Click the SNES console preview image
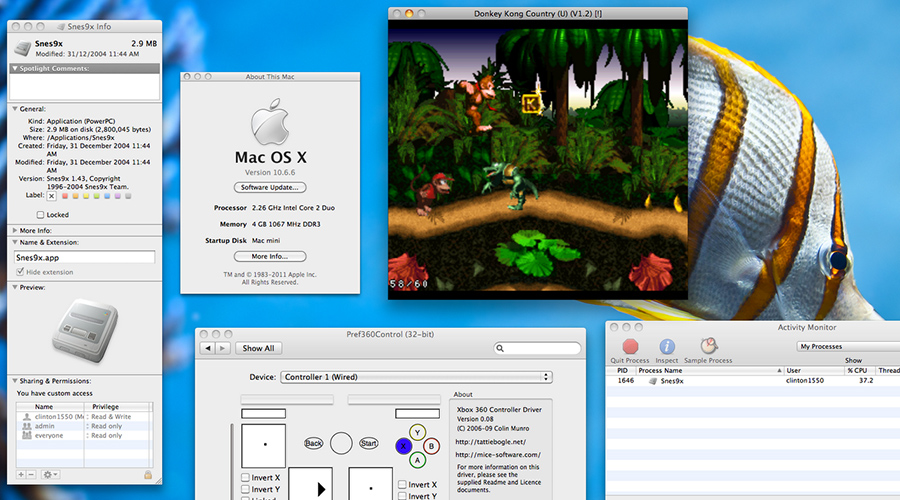Image resolution: width=900 pixels, height=500 pixels. [85, 330]
